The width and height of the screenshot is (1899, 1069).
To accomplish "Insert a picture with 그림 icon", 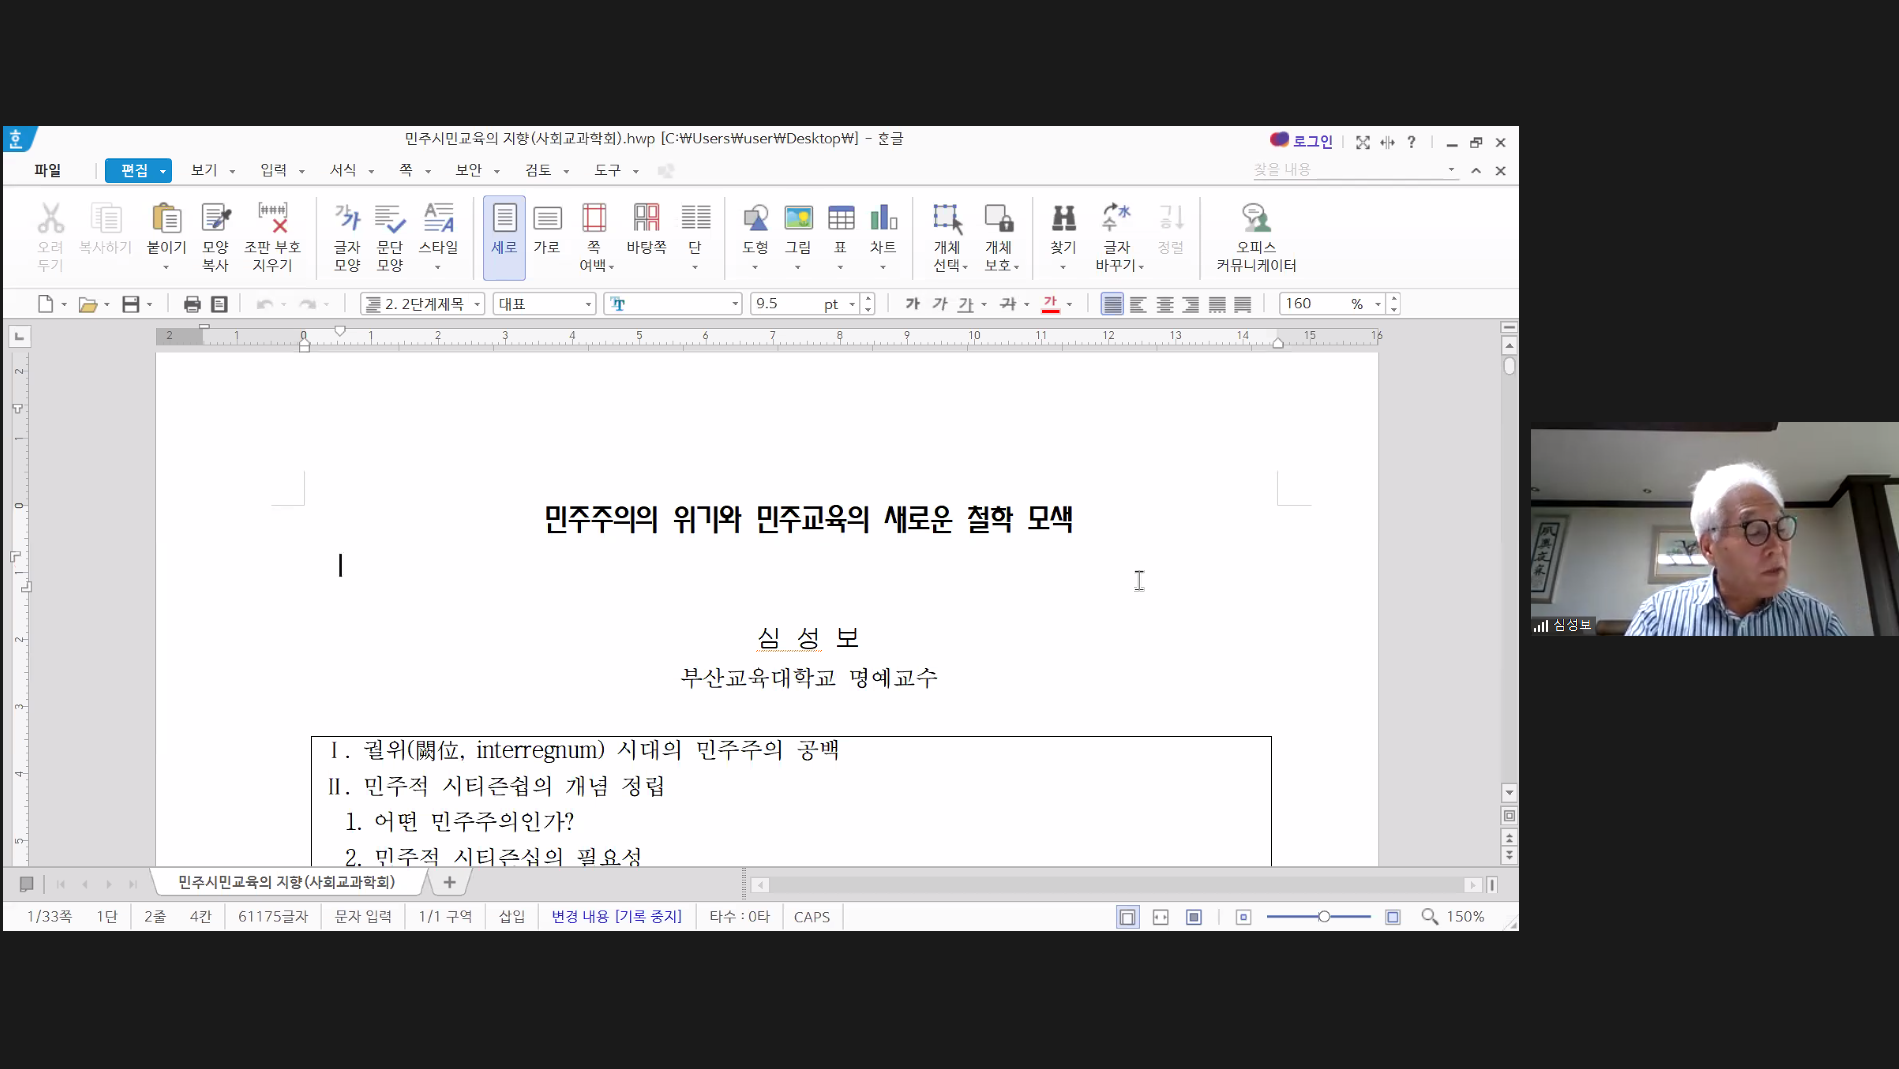I will pos(798,218).
